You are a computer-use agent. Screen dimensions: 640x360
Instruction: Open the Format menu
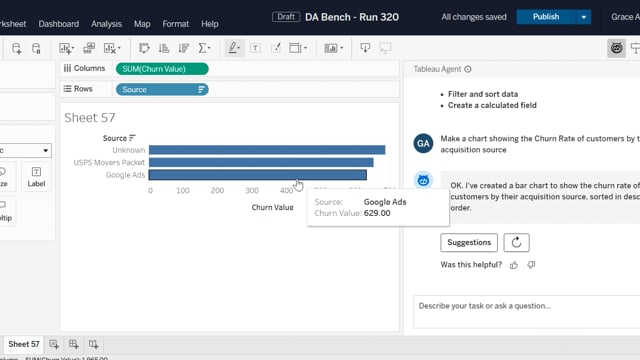tap(176, 24)
